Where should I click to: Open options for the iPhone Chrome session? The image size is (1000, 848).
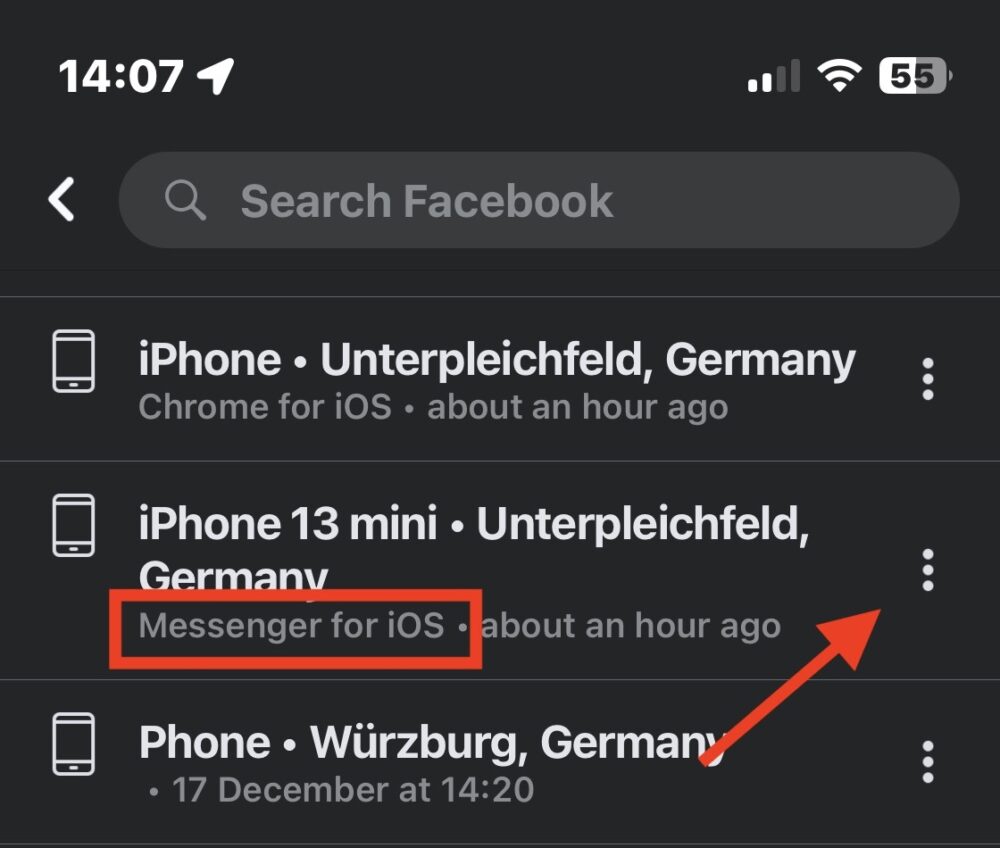[928, 378]
